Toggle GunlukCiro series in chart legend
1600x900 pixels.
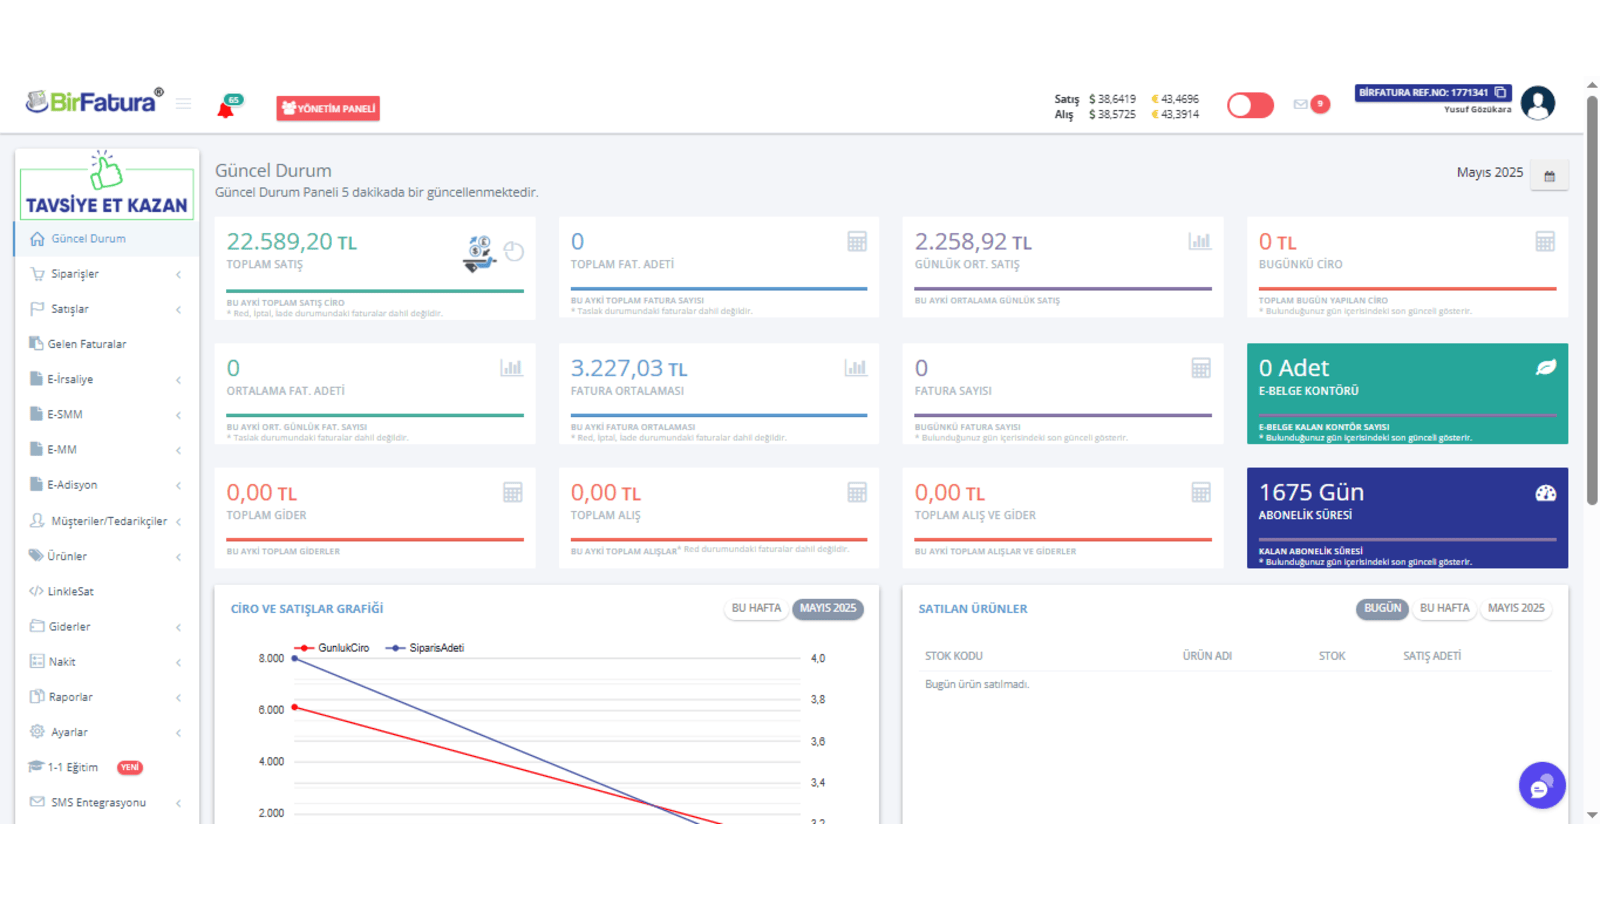click(332, 648)
